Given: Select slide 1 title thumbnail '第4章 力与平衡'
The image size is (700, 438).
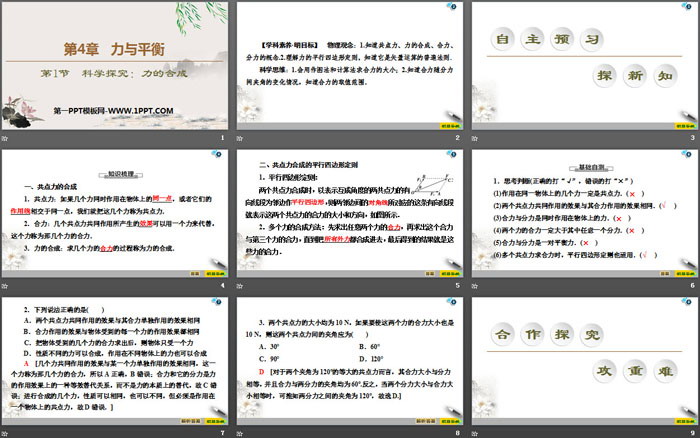Looking at the screenshot, I should 115,66.
